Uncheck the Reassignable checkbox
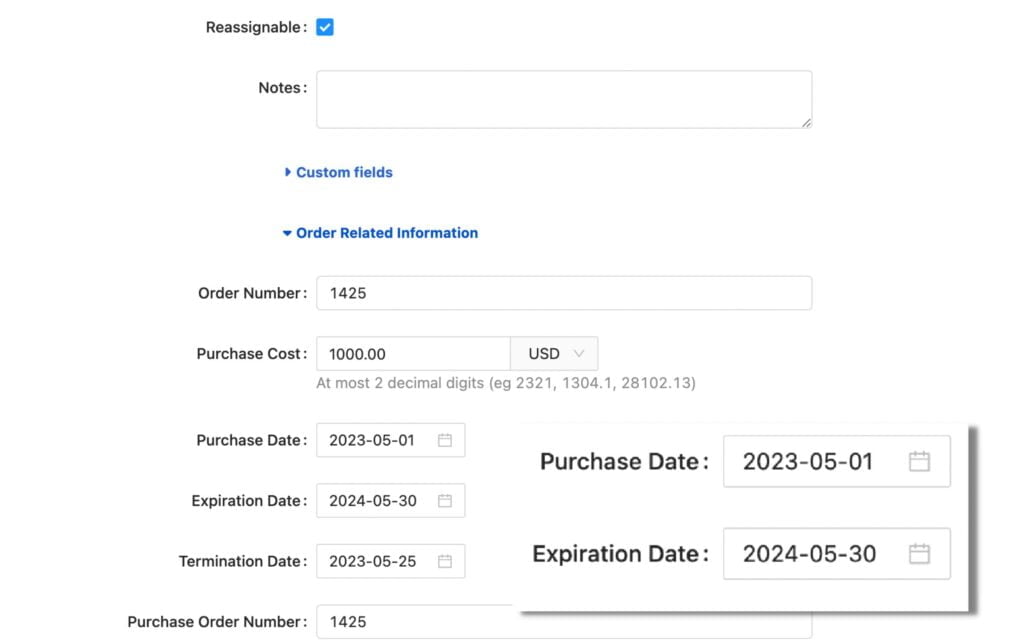This screenshot has width=1024, height=640. (x=324, y=27)
